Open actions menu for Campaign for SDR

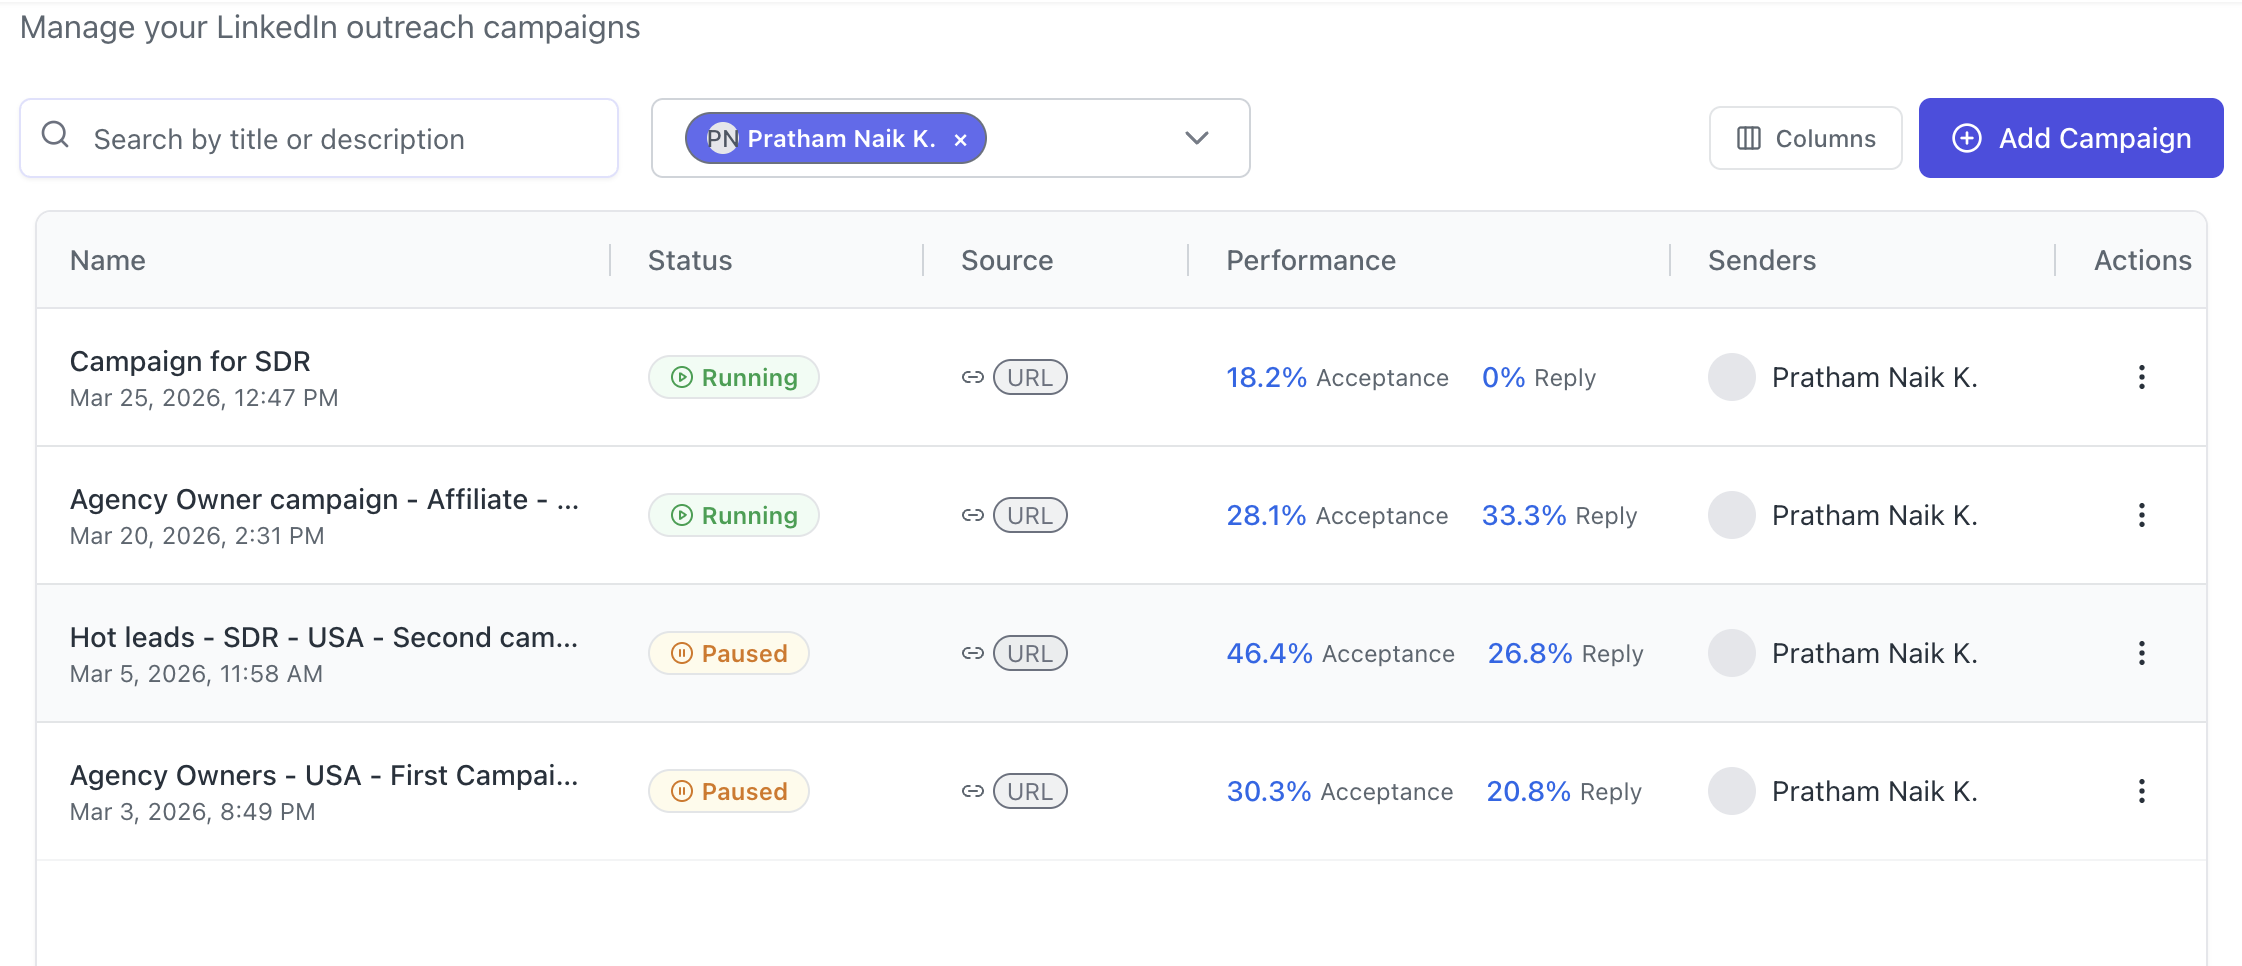coord(2141,377)
